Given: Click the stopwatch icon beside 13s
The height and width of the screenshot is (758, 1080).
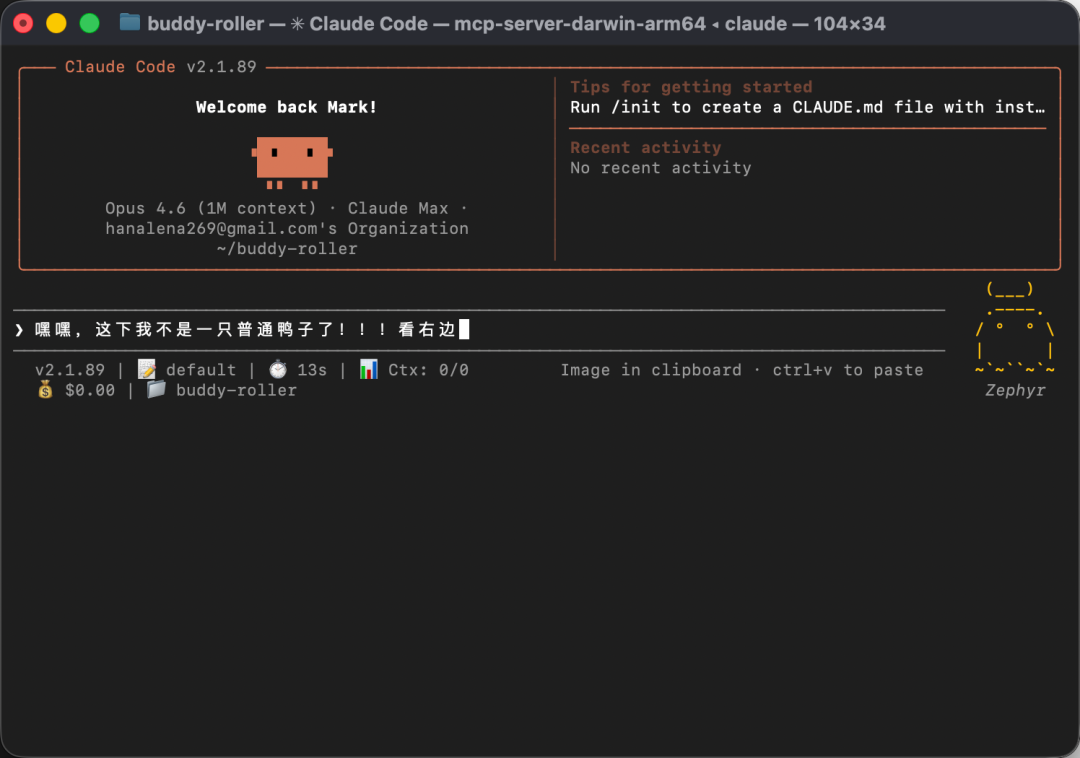Looking at the screenshot, I should (x=277, y=370).
